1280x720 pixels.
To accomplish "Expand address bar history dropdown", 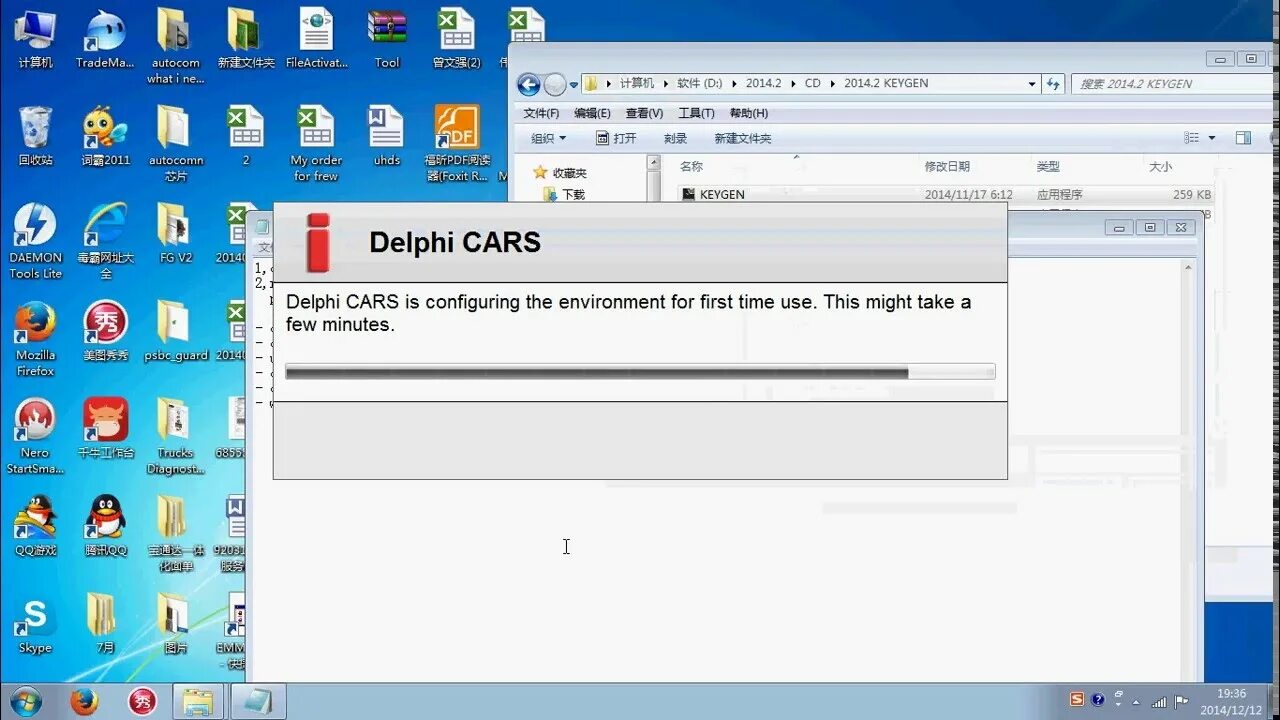I will click(x=1032, y=84).
